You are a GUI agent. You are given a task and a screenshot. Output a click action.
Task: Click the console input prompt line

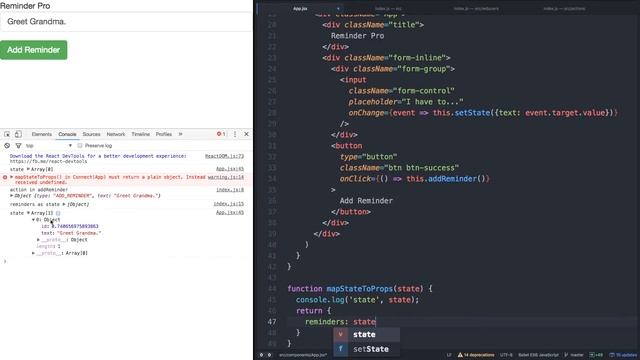coord(126,261)
